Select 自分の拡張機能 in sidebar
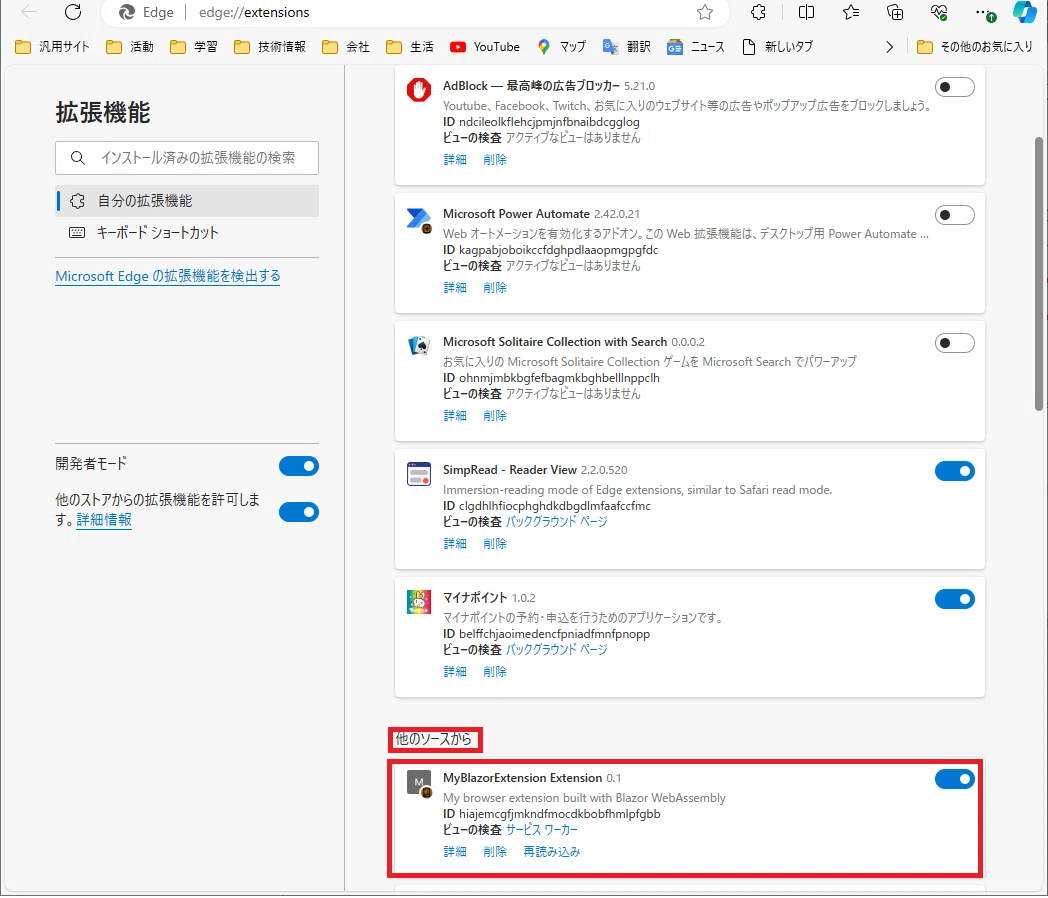 click(x=187, y=200)
